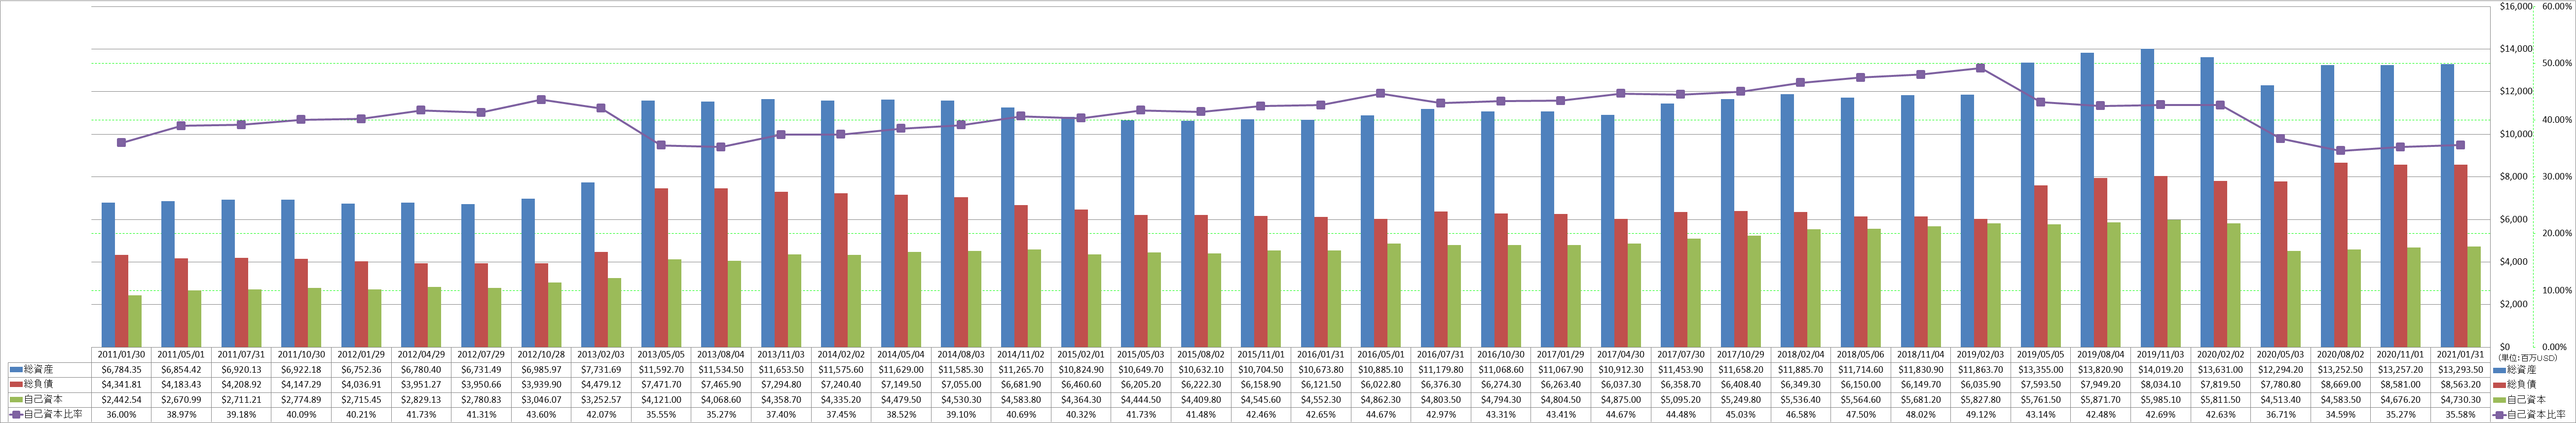
Task: Click the total assets value $13,293.50
Action: click(x=2460, y=370)
